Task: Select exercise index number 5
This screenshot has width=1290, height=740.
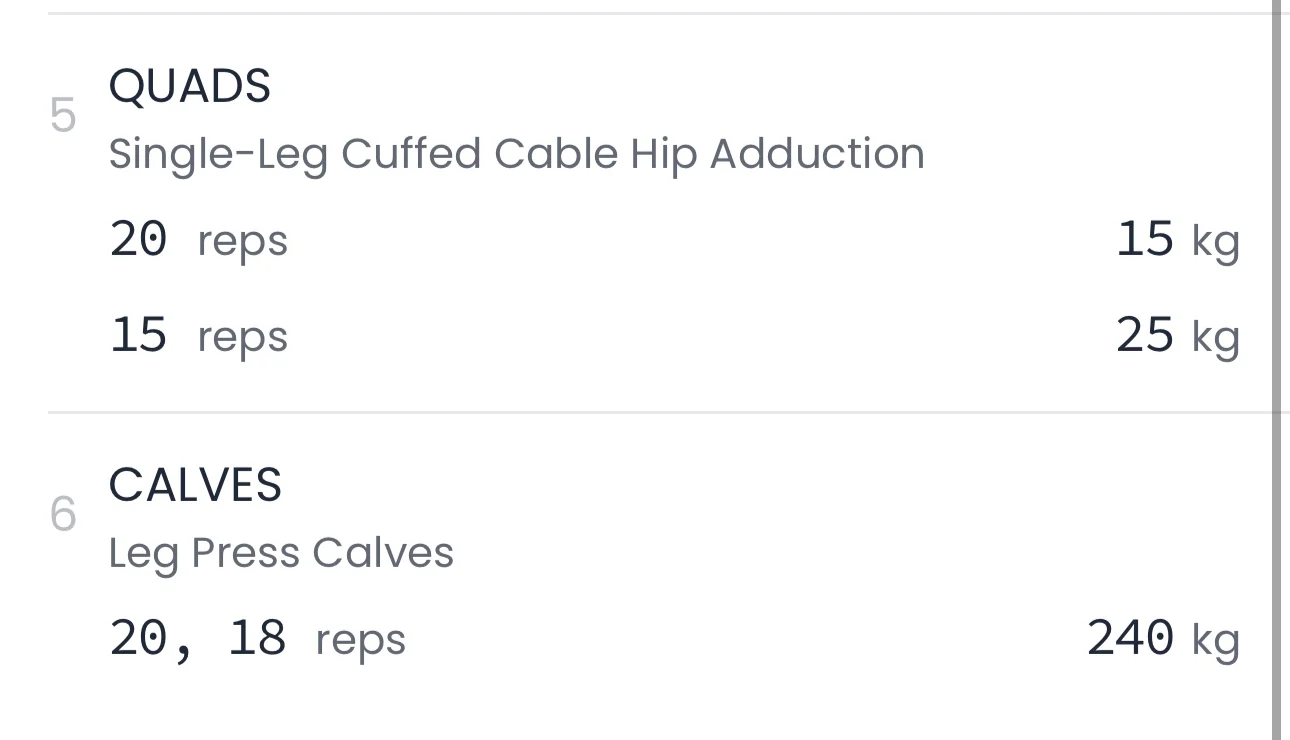Action: point(63,117)
